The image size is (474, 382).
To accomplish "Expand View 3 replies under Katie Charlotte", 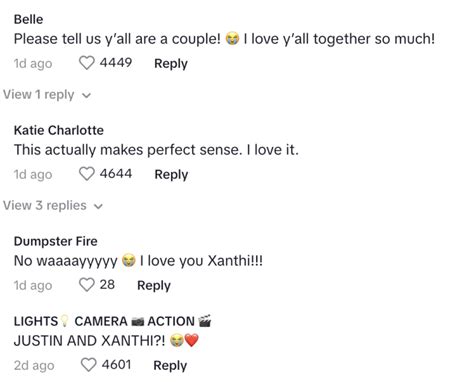I will point(53,206).
